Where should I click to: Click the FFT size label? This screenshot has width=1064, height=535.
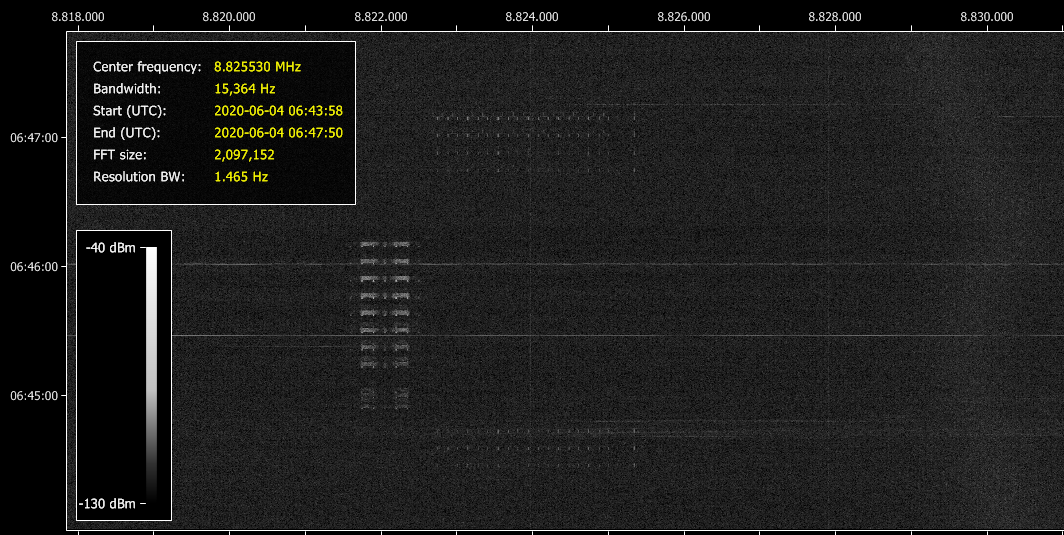[x=119, y=155]
